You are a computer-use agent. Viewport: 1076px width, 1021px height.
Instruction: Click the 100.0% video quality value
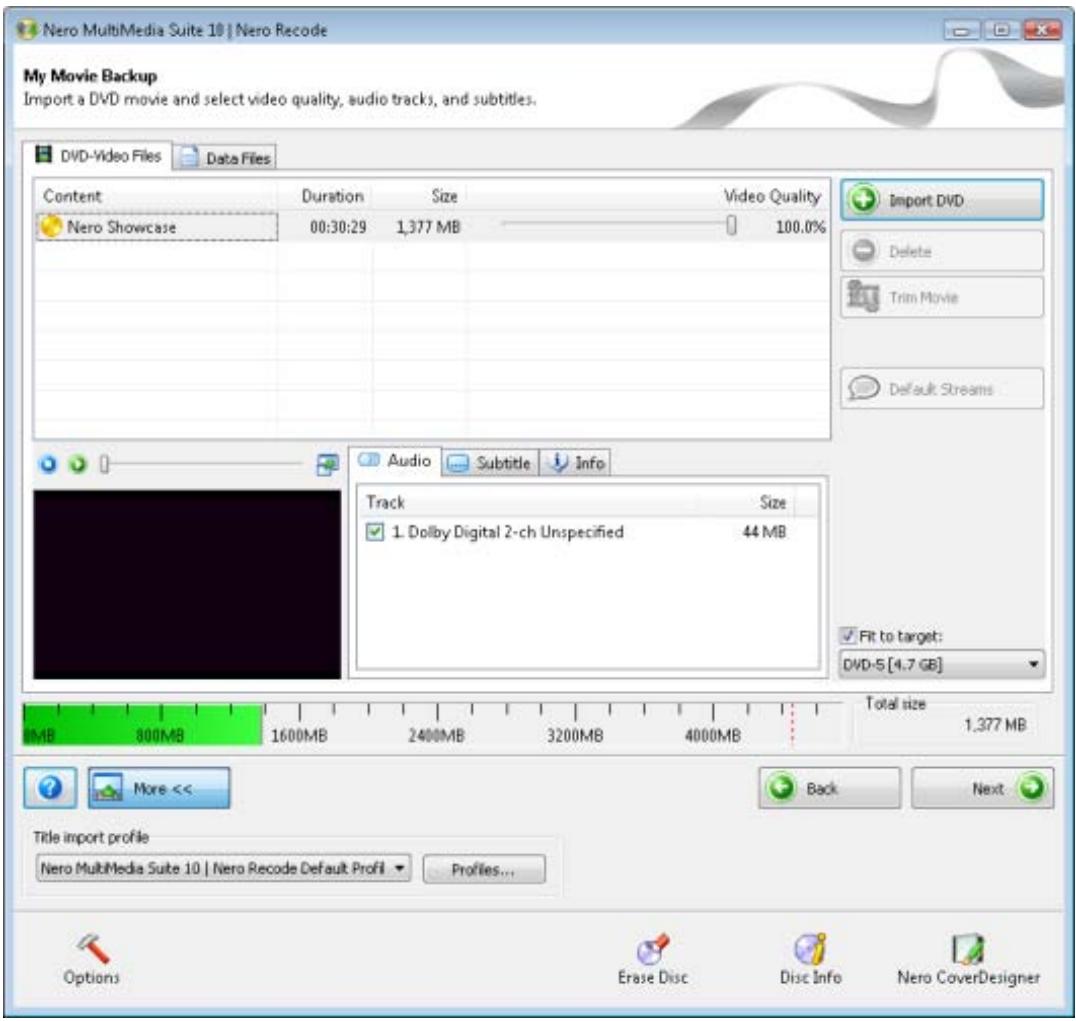point(800,227)
